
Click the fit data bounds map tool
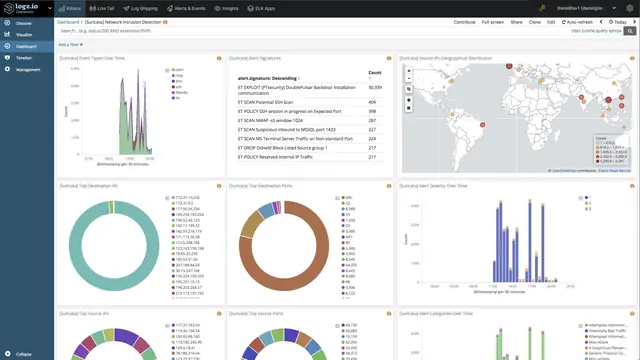409,89
